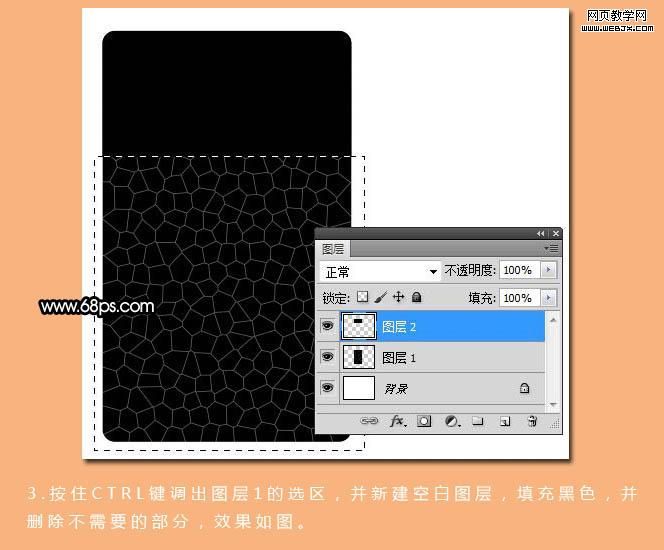Hide 图层 2 with eye icon
This screenshot has height=550, width=664.
point(327,326)
